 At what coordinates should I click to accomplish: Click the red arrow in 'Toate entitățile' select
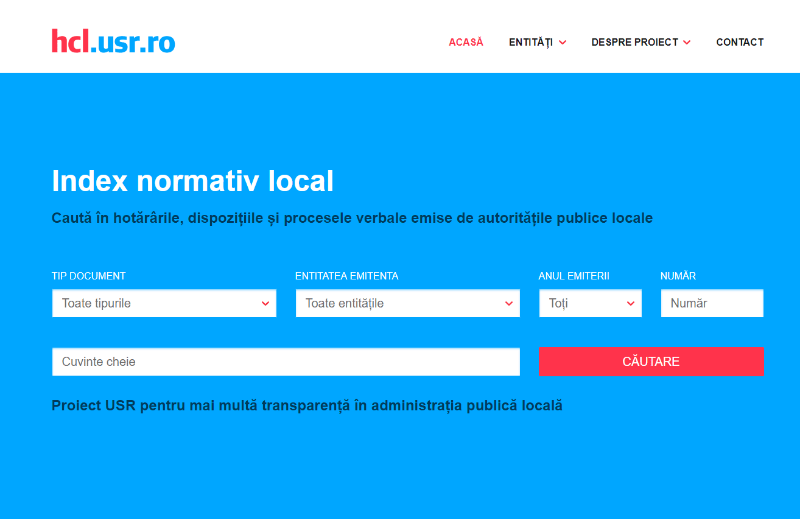pyautogui.click(x=509, y=303)
